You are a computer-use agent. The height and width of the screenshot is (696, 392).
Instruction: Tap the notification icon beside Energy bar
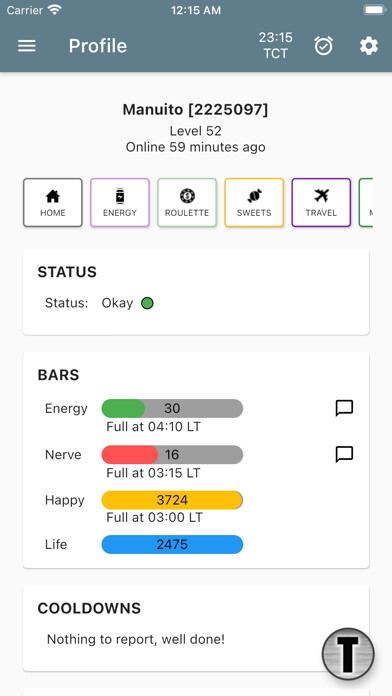[x=344, y=408]
